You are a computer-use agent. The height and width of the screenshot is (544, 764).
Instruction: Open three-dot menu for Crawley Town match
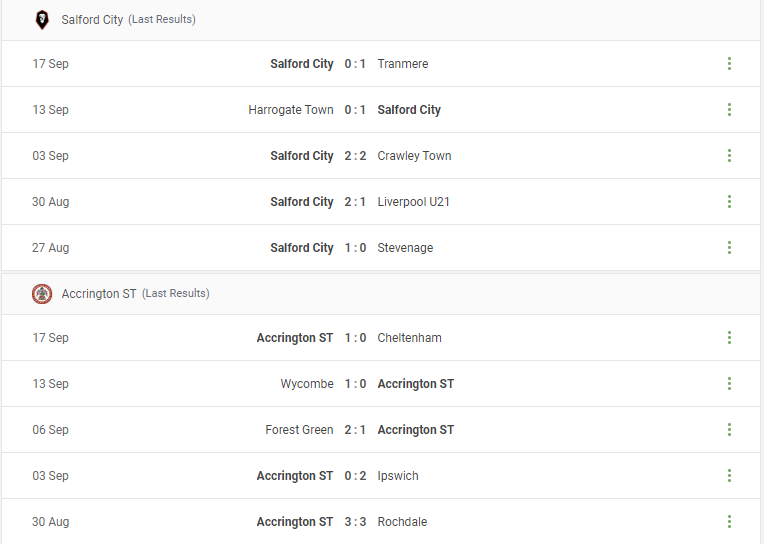(729, 155)
